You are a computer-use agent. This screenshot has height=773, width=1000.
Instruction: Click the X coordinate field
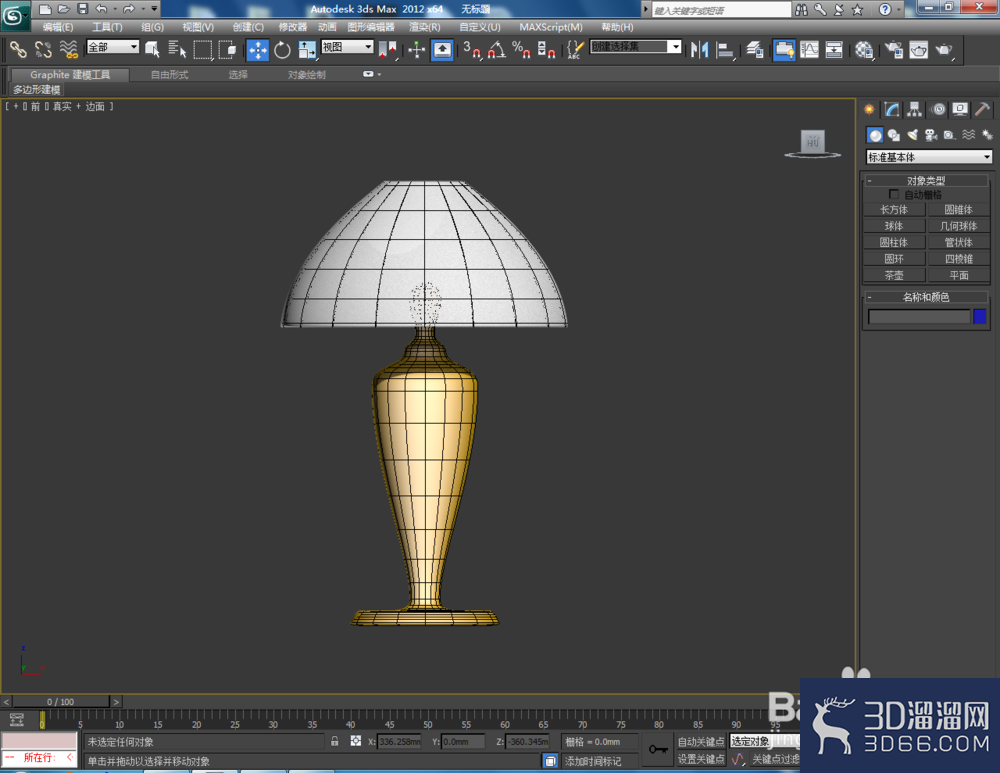tap(399, 742)
